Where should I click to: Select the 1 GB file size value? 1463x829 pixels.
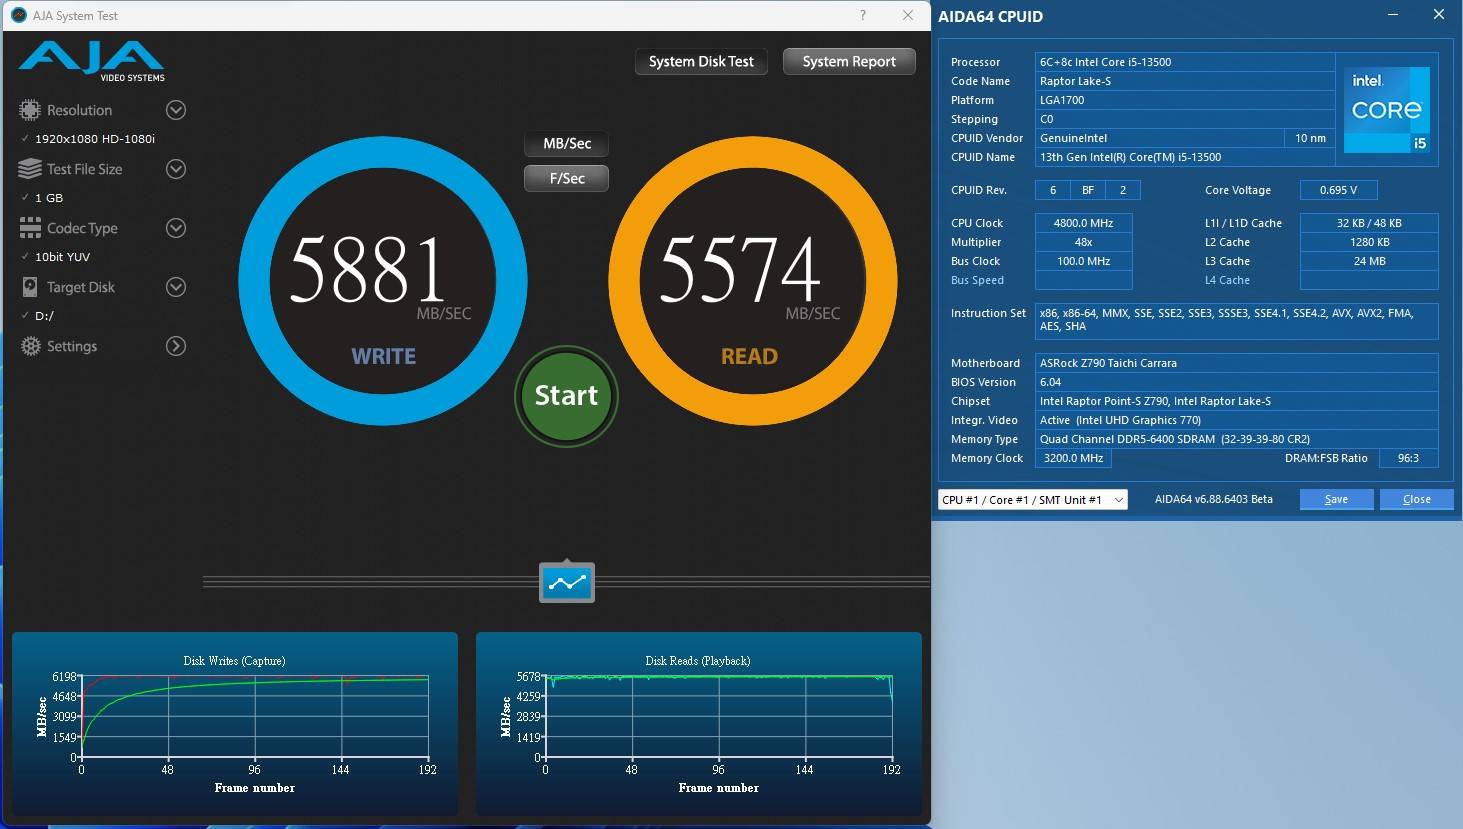point(49,198)
